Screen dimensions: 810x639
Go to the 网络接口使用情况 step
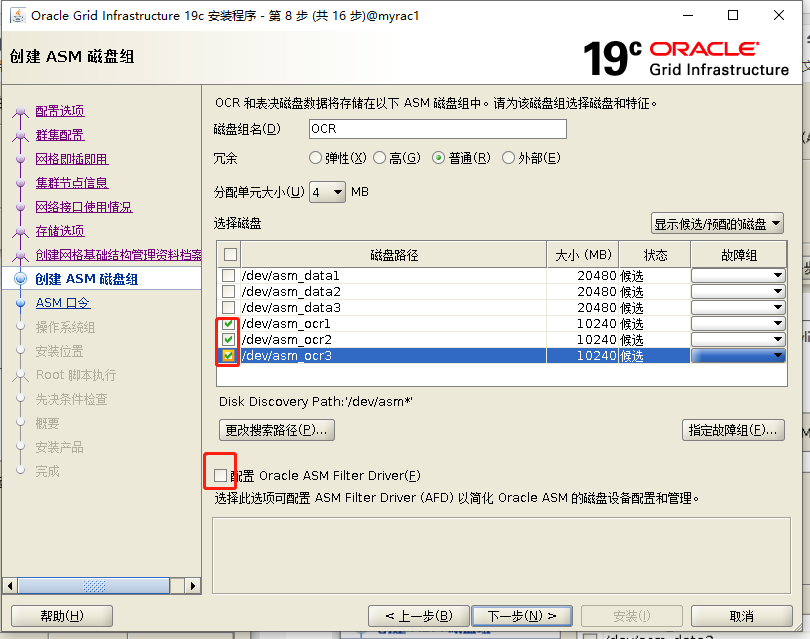84,207
